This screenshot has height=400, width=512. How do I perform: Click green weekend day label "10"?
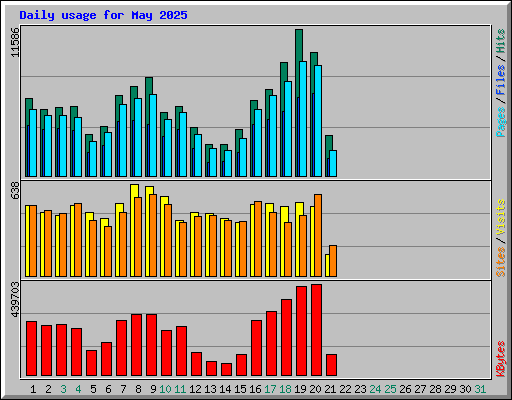165,389
